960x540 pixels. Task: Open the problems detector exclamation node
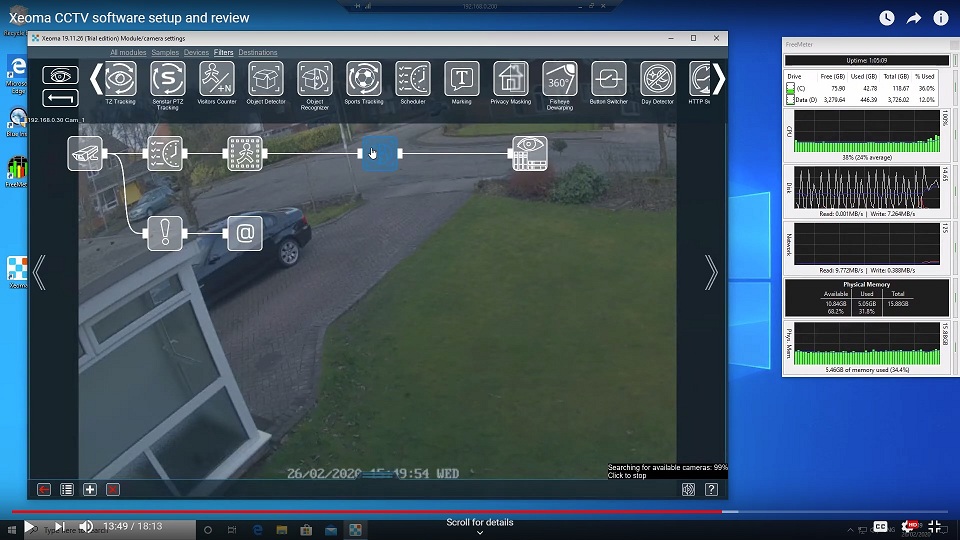[165, 233]
